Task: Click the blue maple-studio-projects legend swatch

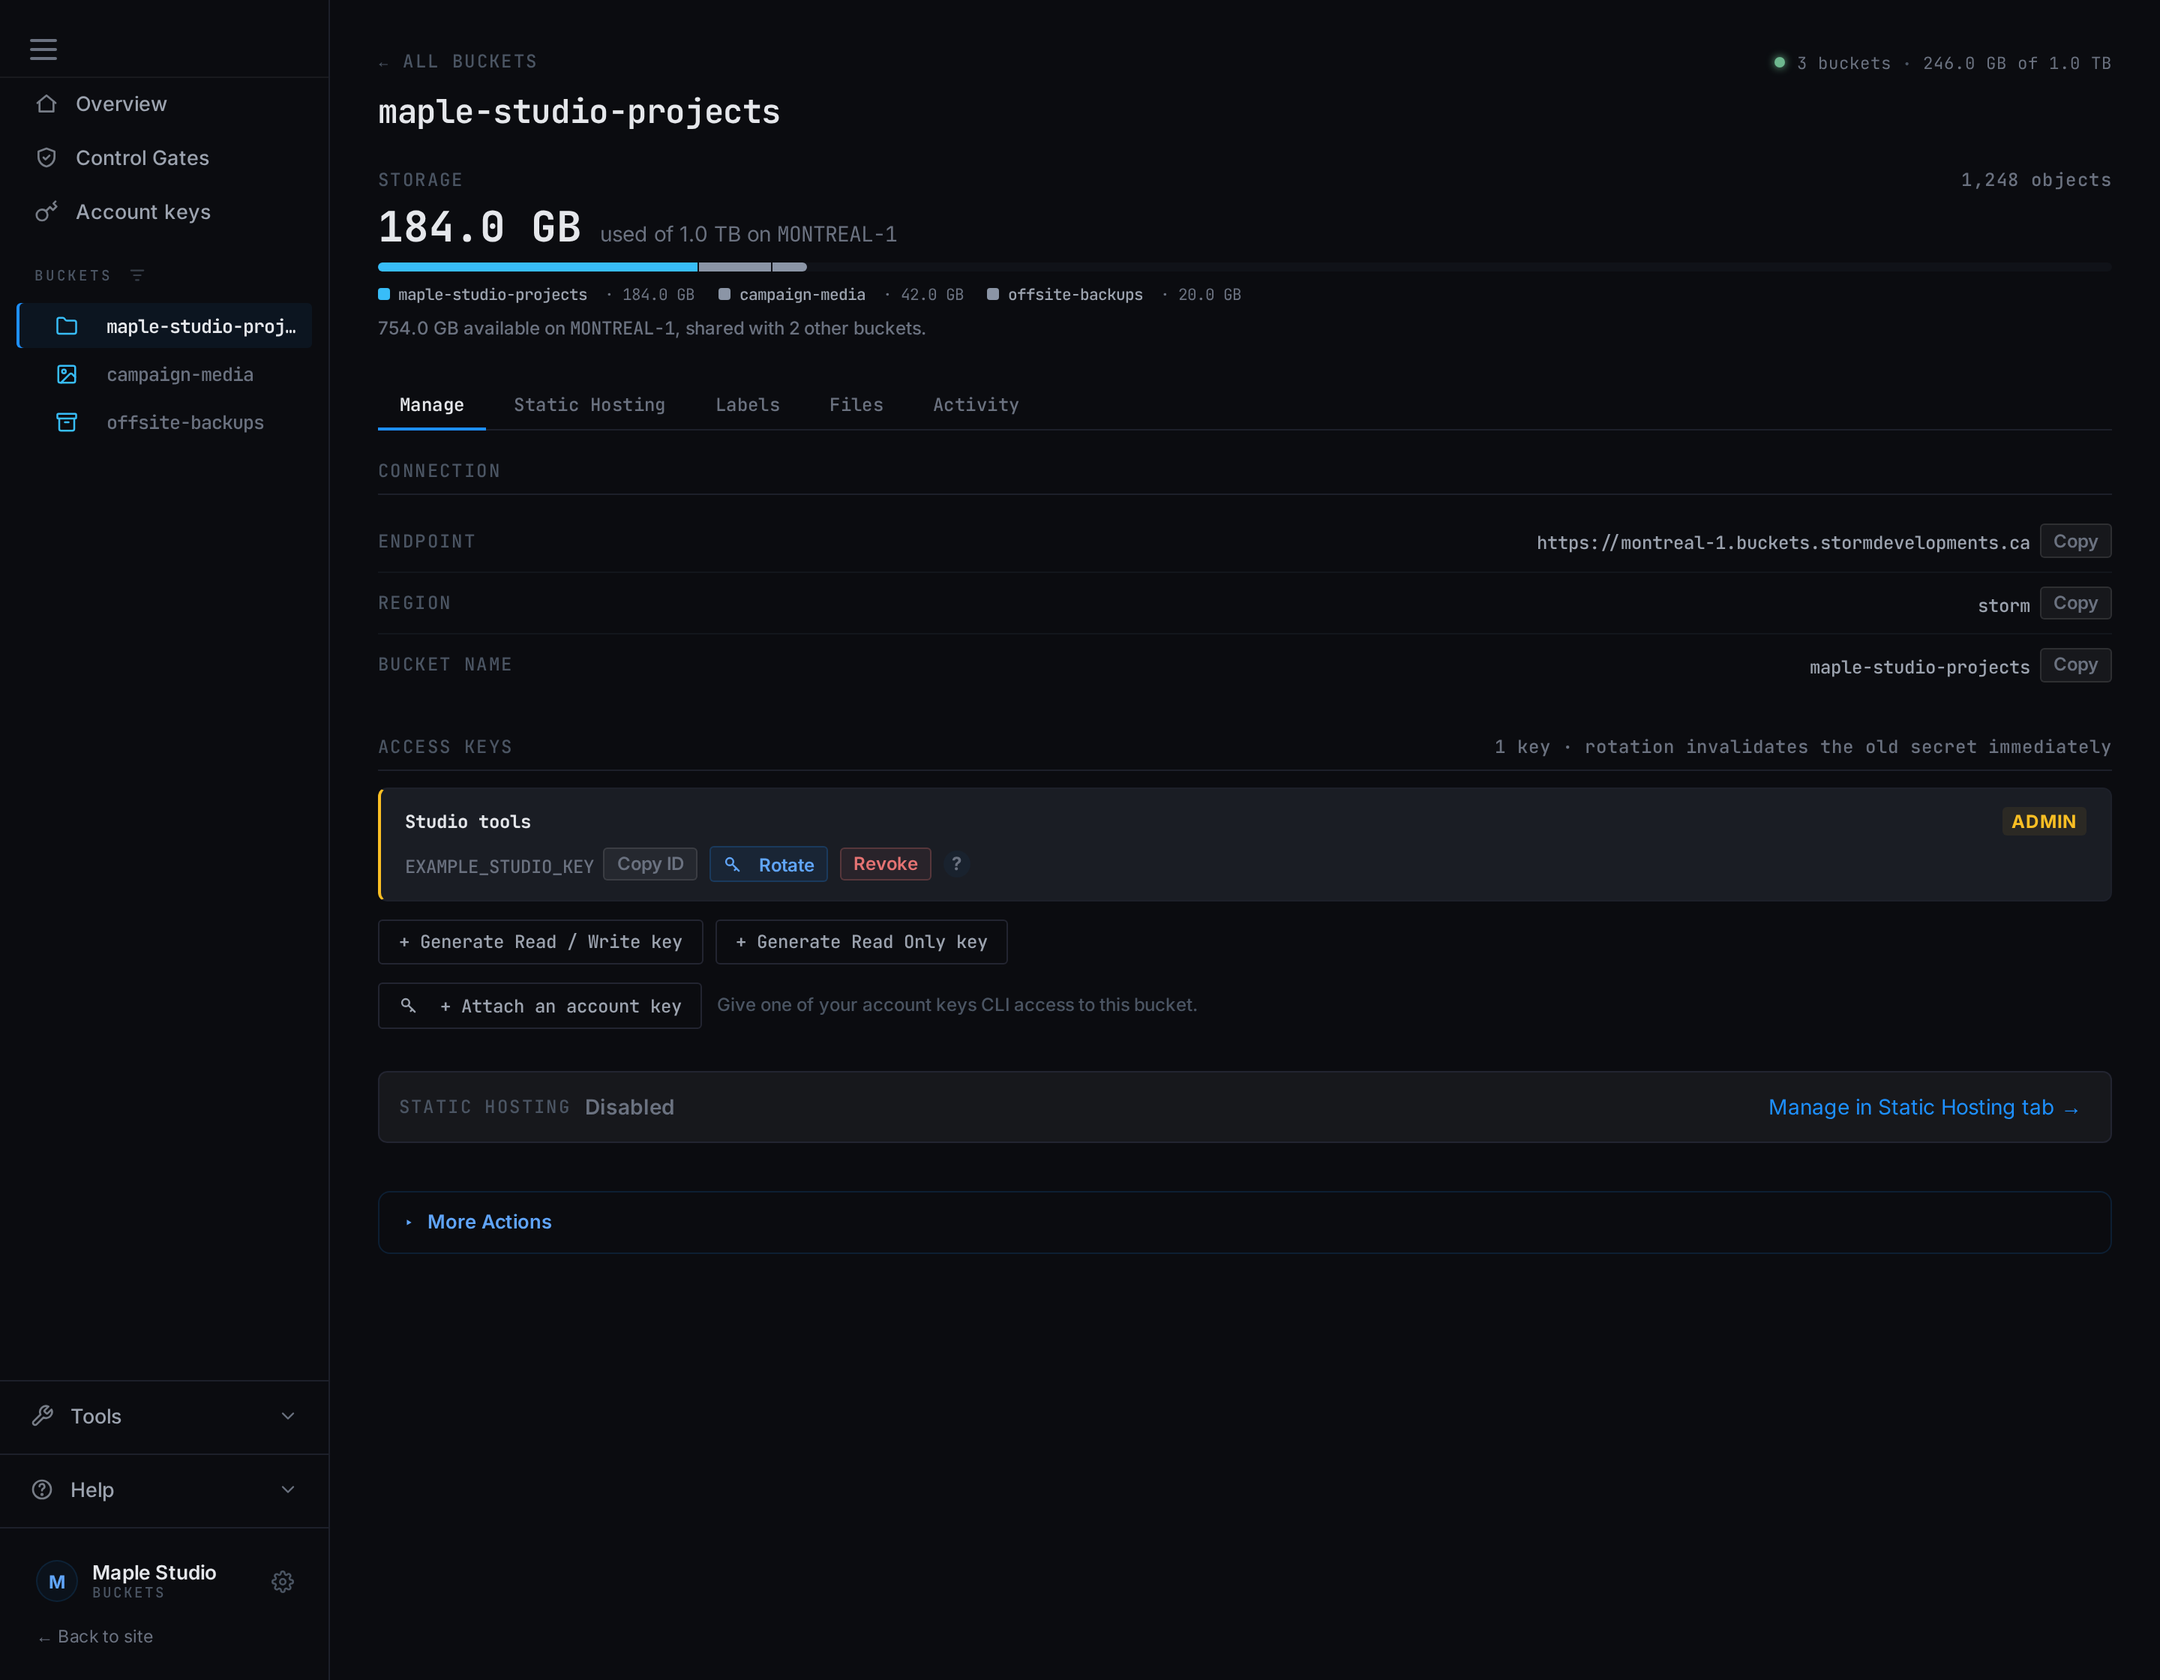Action: point(384,294)
